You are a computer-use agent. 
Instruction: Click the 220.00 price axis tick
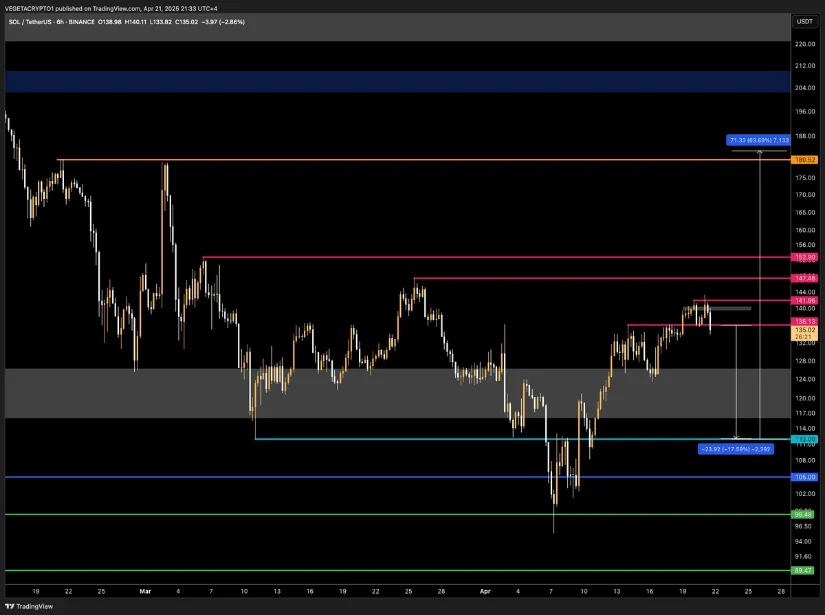pyautogui.click(x=804, y=45)
